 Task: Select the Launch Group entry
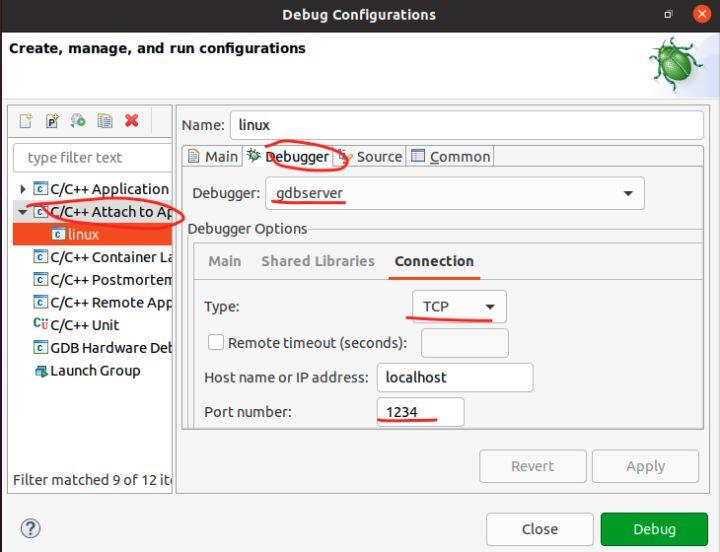point(94,371)
